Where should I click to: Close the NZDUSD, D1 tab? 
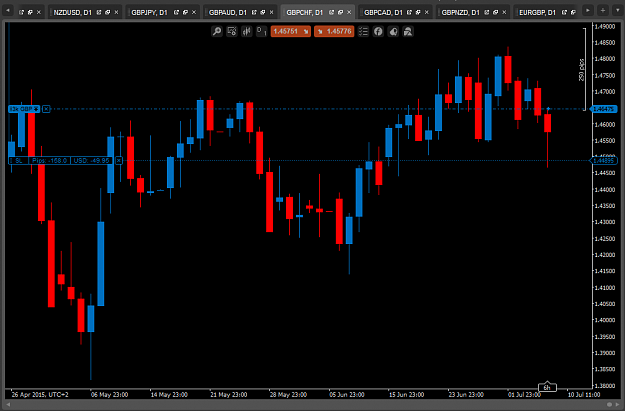[x=116, y=12]
